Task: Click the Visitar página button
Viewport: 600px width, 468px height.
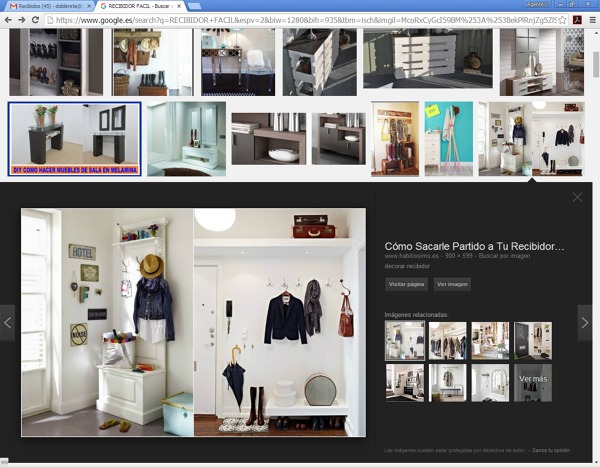Action: tap(406, 284)
